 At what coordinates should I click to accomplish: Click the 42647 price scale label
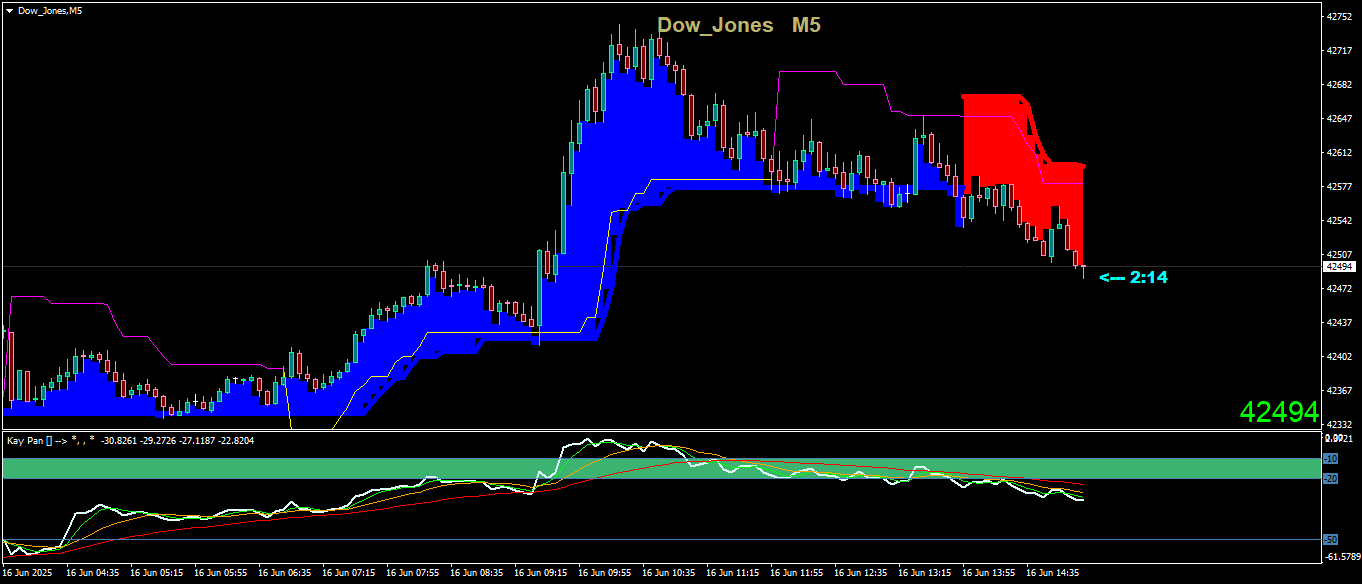1339,119
